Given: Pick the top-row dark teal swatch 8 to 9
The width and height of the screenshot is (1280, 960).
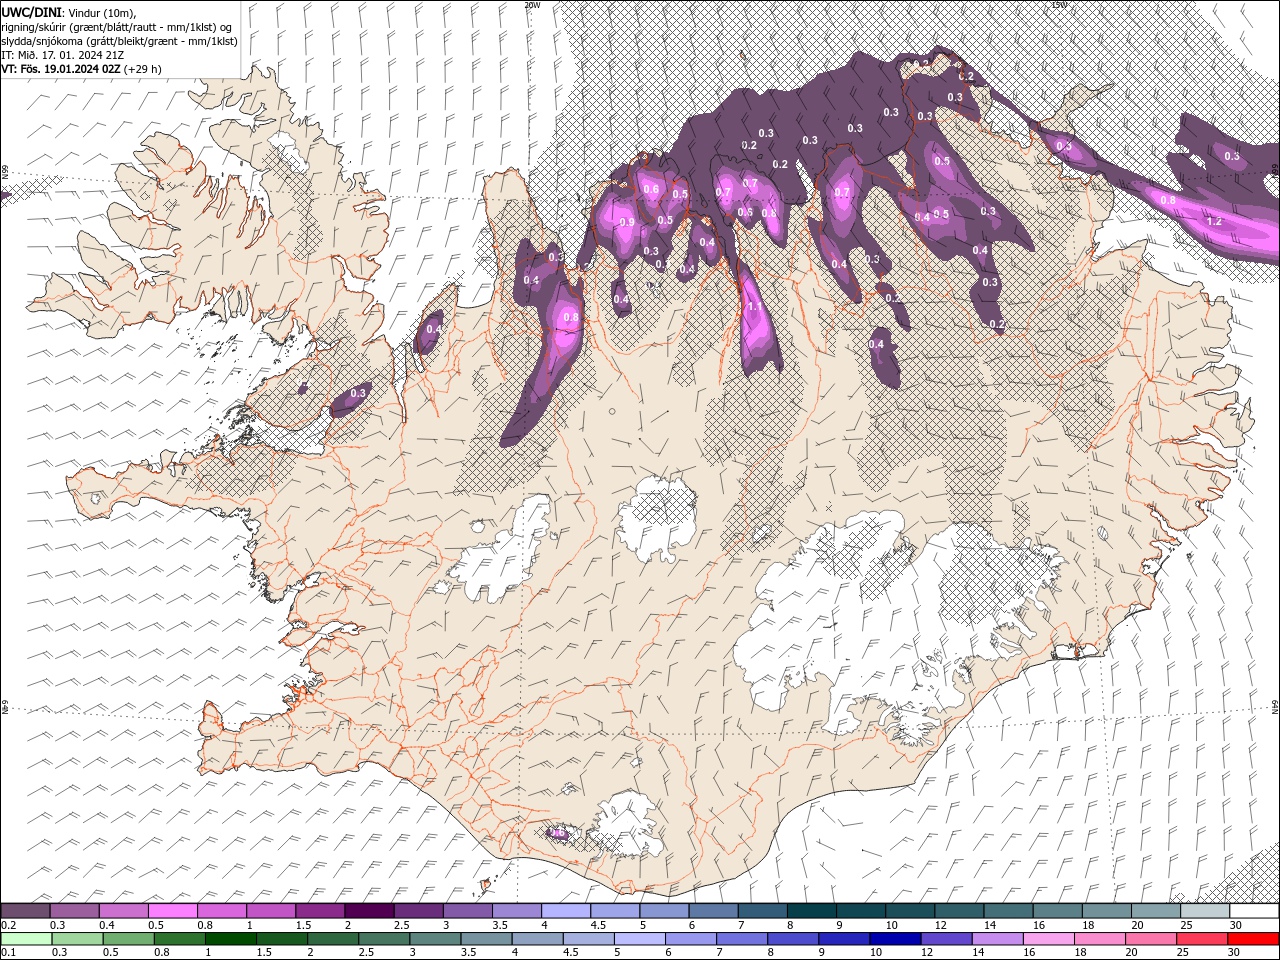Looking at the screenshot, I should coord(810,911).
